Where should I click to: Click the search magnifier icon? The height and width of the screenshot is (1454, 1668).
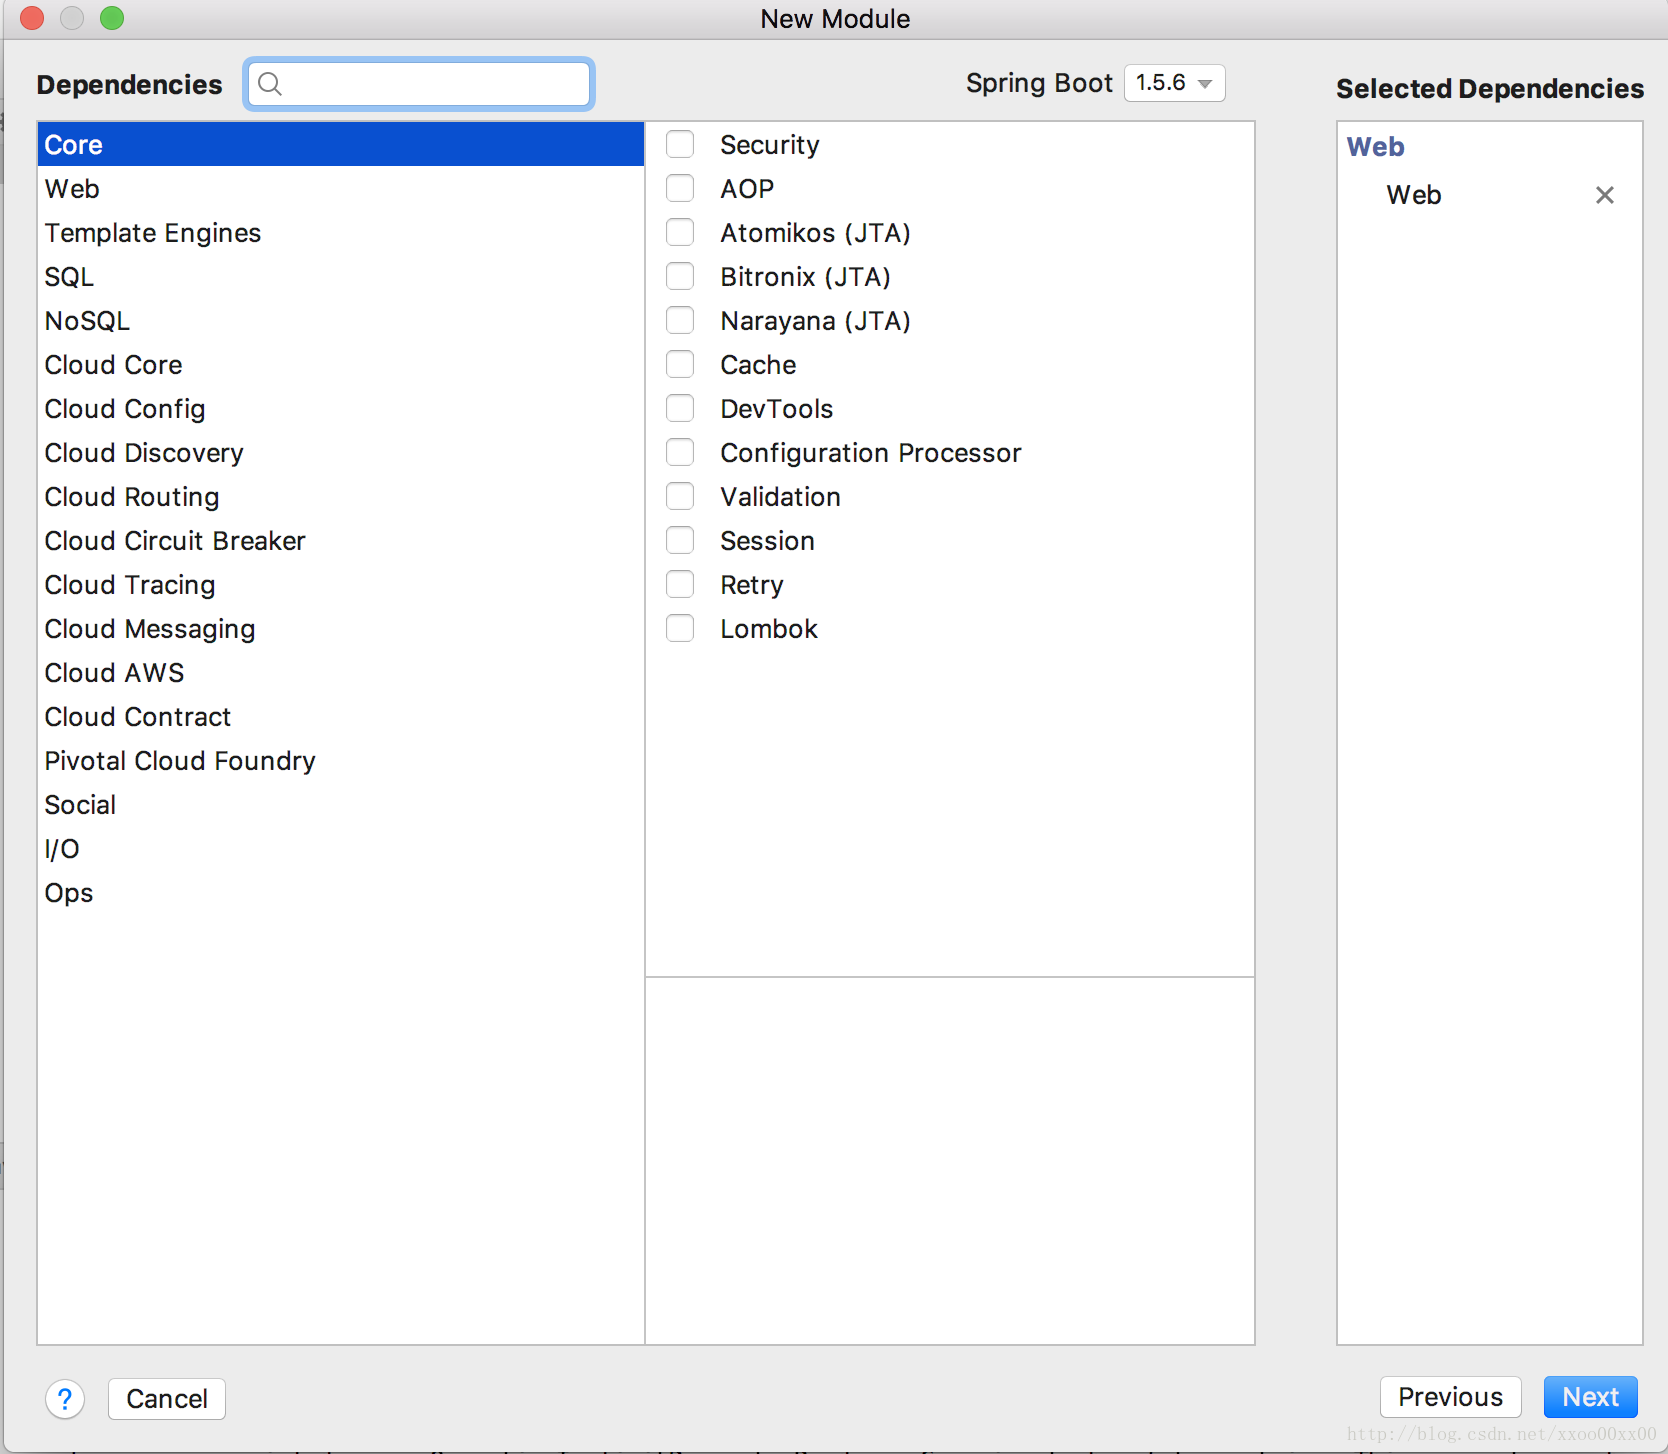click(270, 84)
